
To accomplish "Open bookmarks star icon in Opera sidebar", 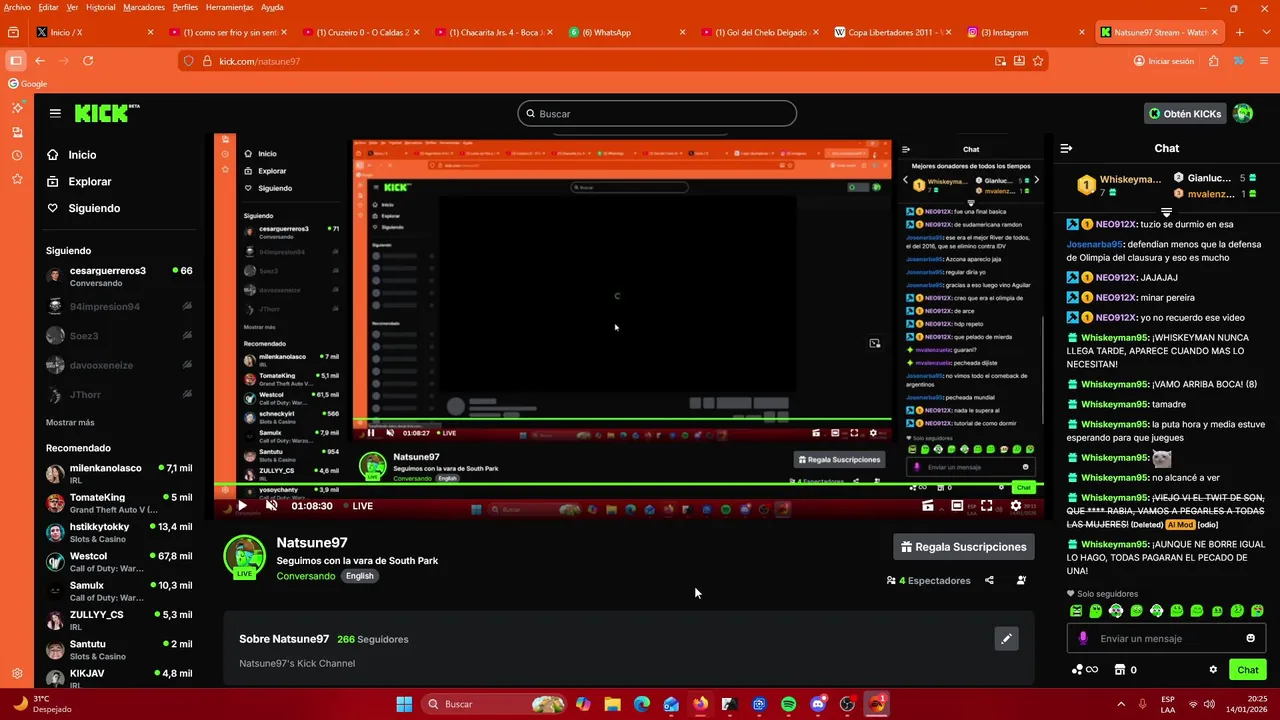I will point(17,179).
